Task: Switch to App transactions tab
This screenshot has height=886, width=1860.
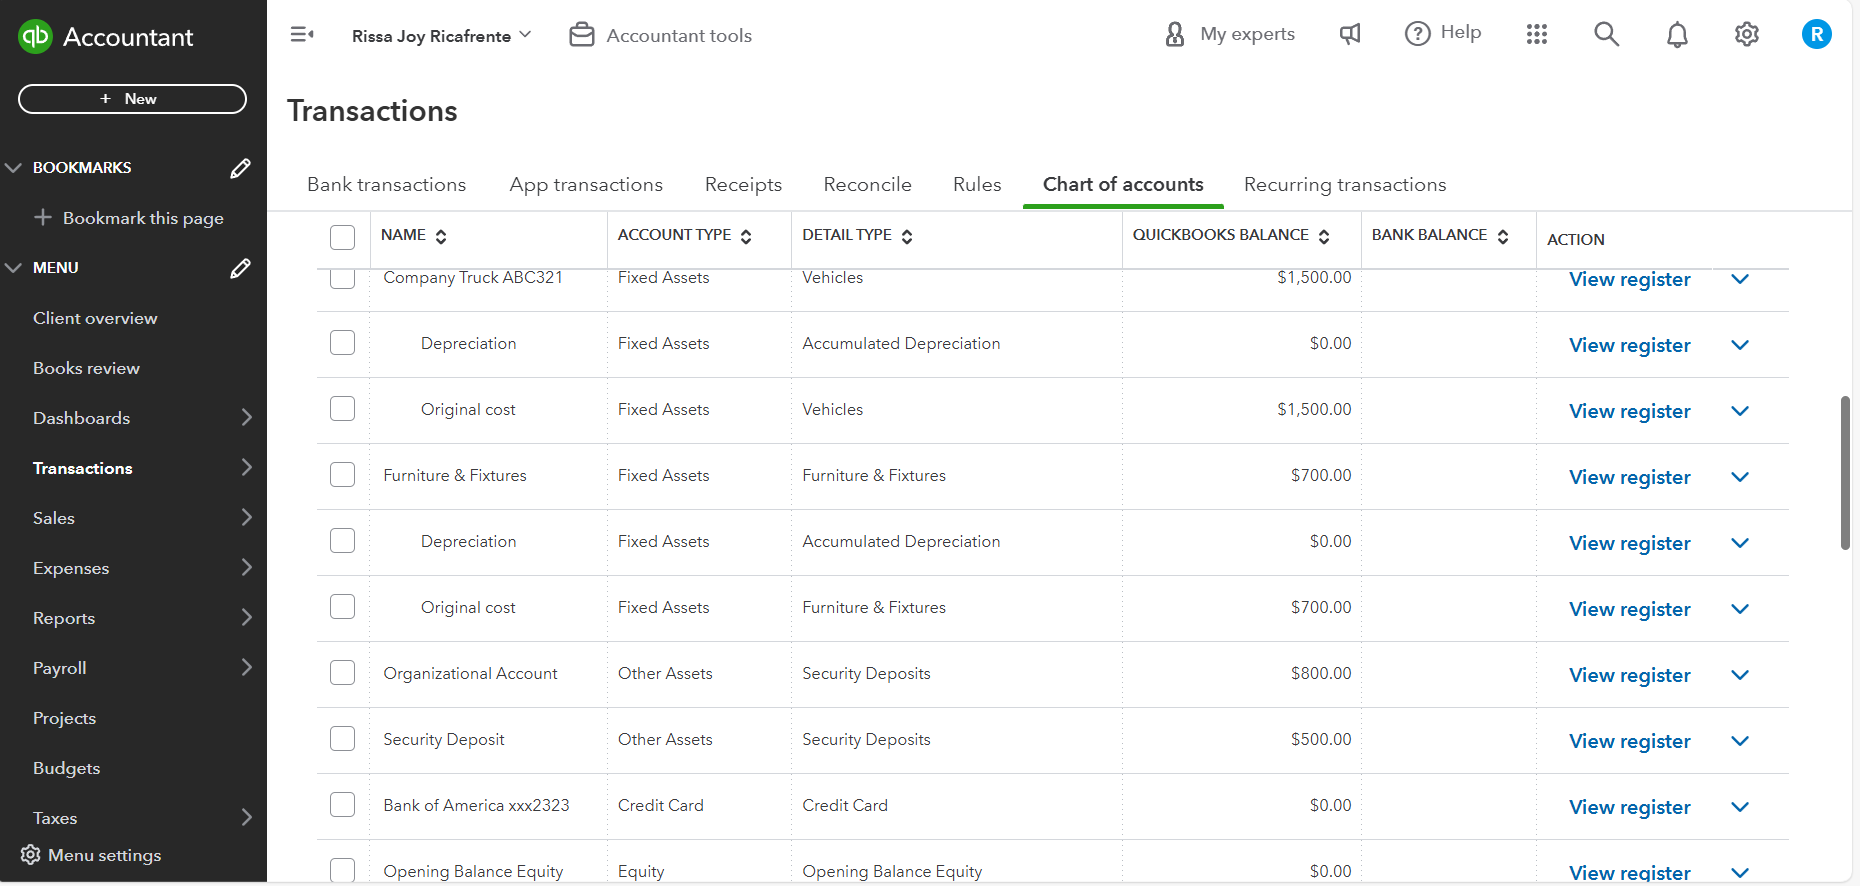Action: [586, 185]
